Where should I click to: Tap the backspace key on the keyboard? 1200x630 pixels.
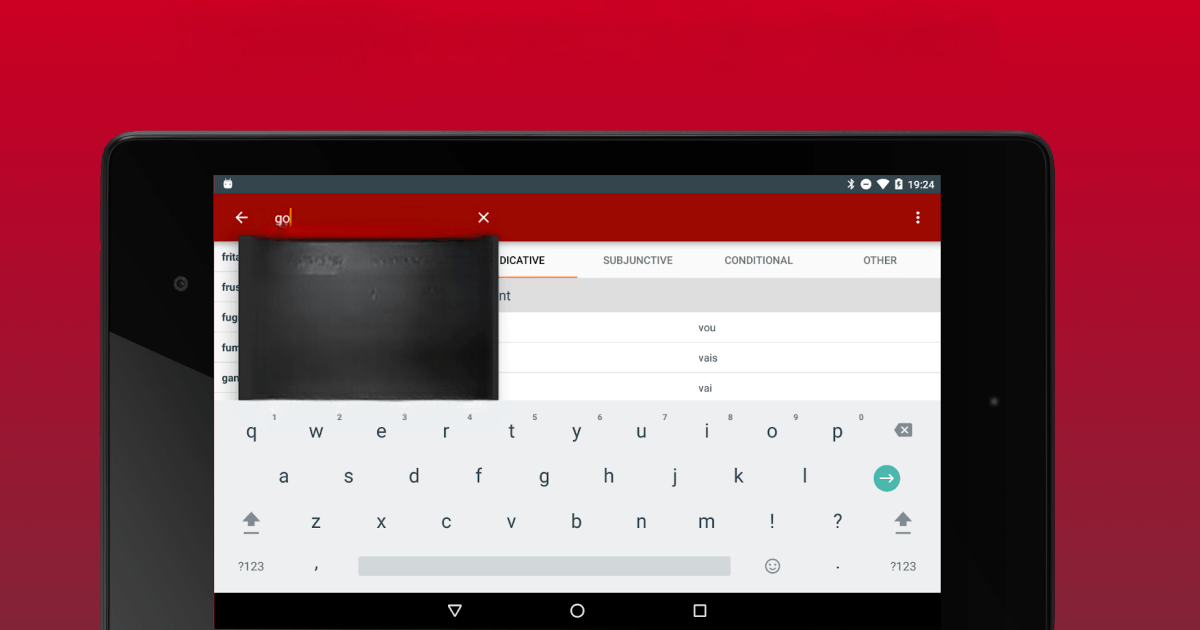click(903, 430)
